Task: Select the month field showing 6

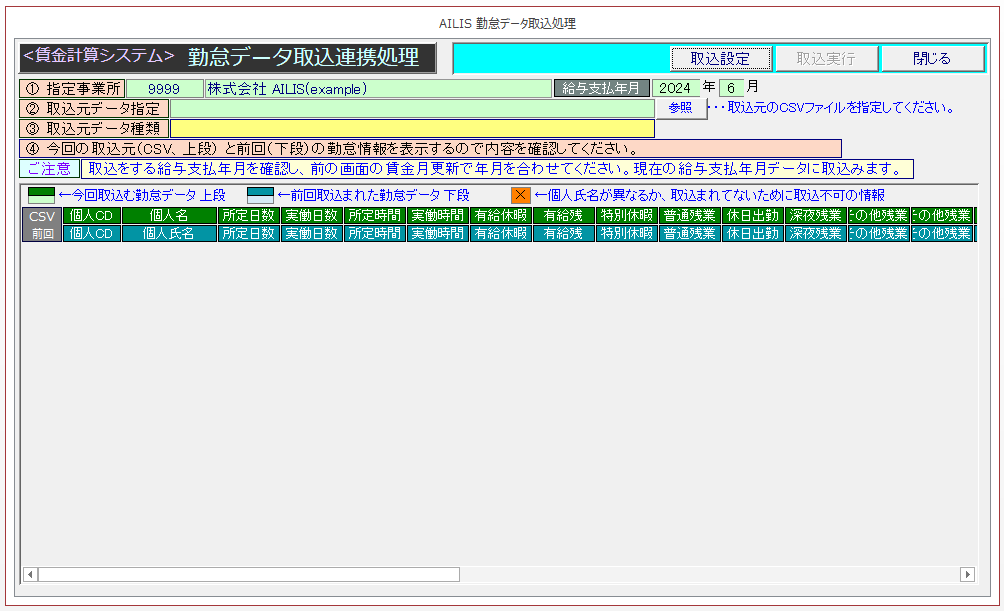Action: [731, 88]
